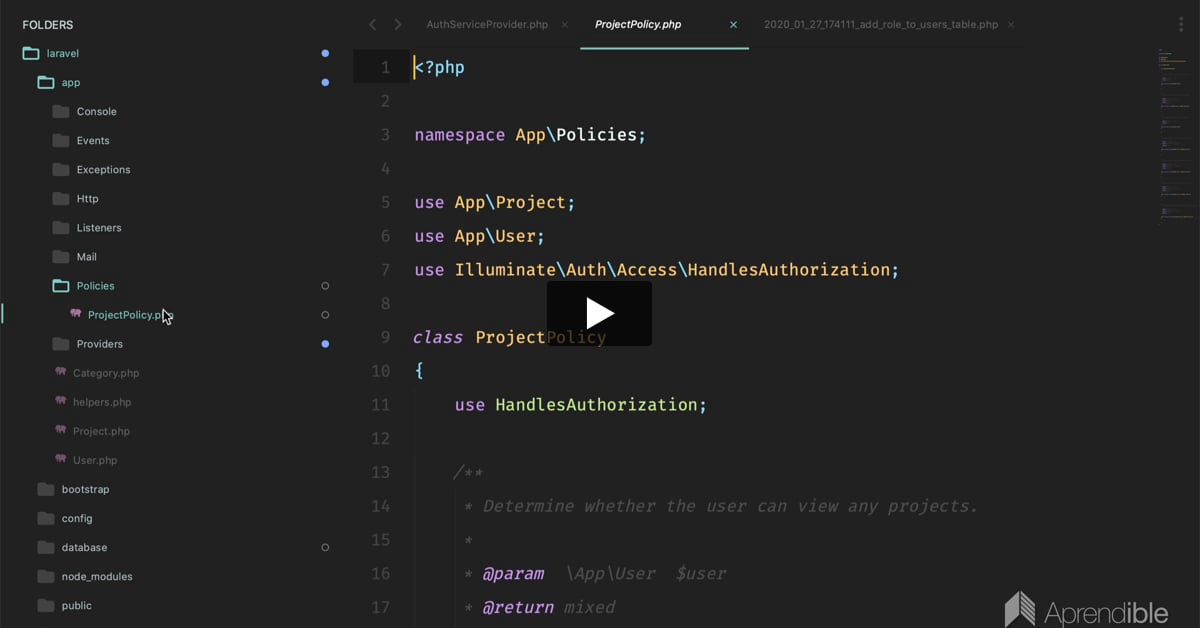
Task: Open the AuthServiceProvider.php tab
Action: 488,24
